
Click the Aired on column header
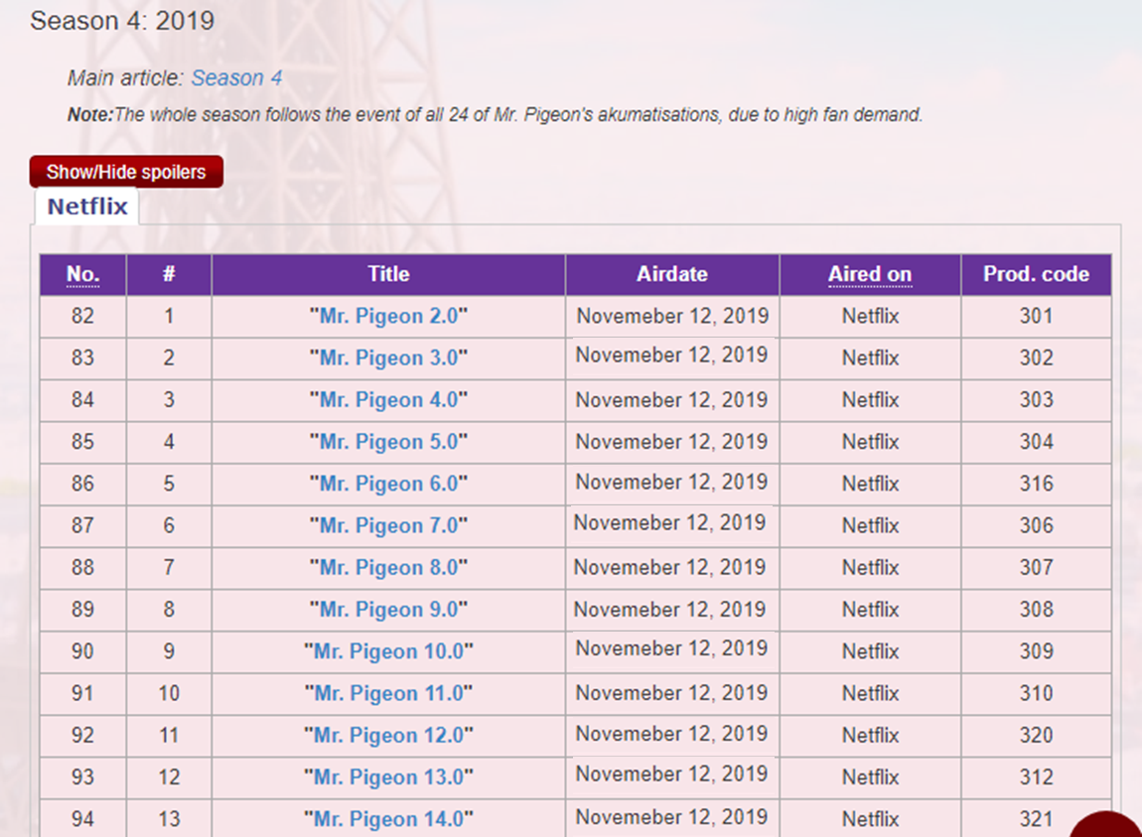[870, 274]
